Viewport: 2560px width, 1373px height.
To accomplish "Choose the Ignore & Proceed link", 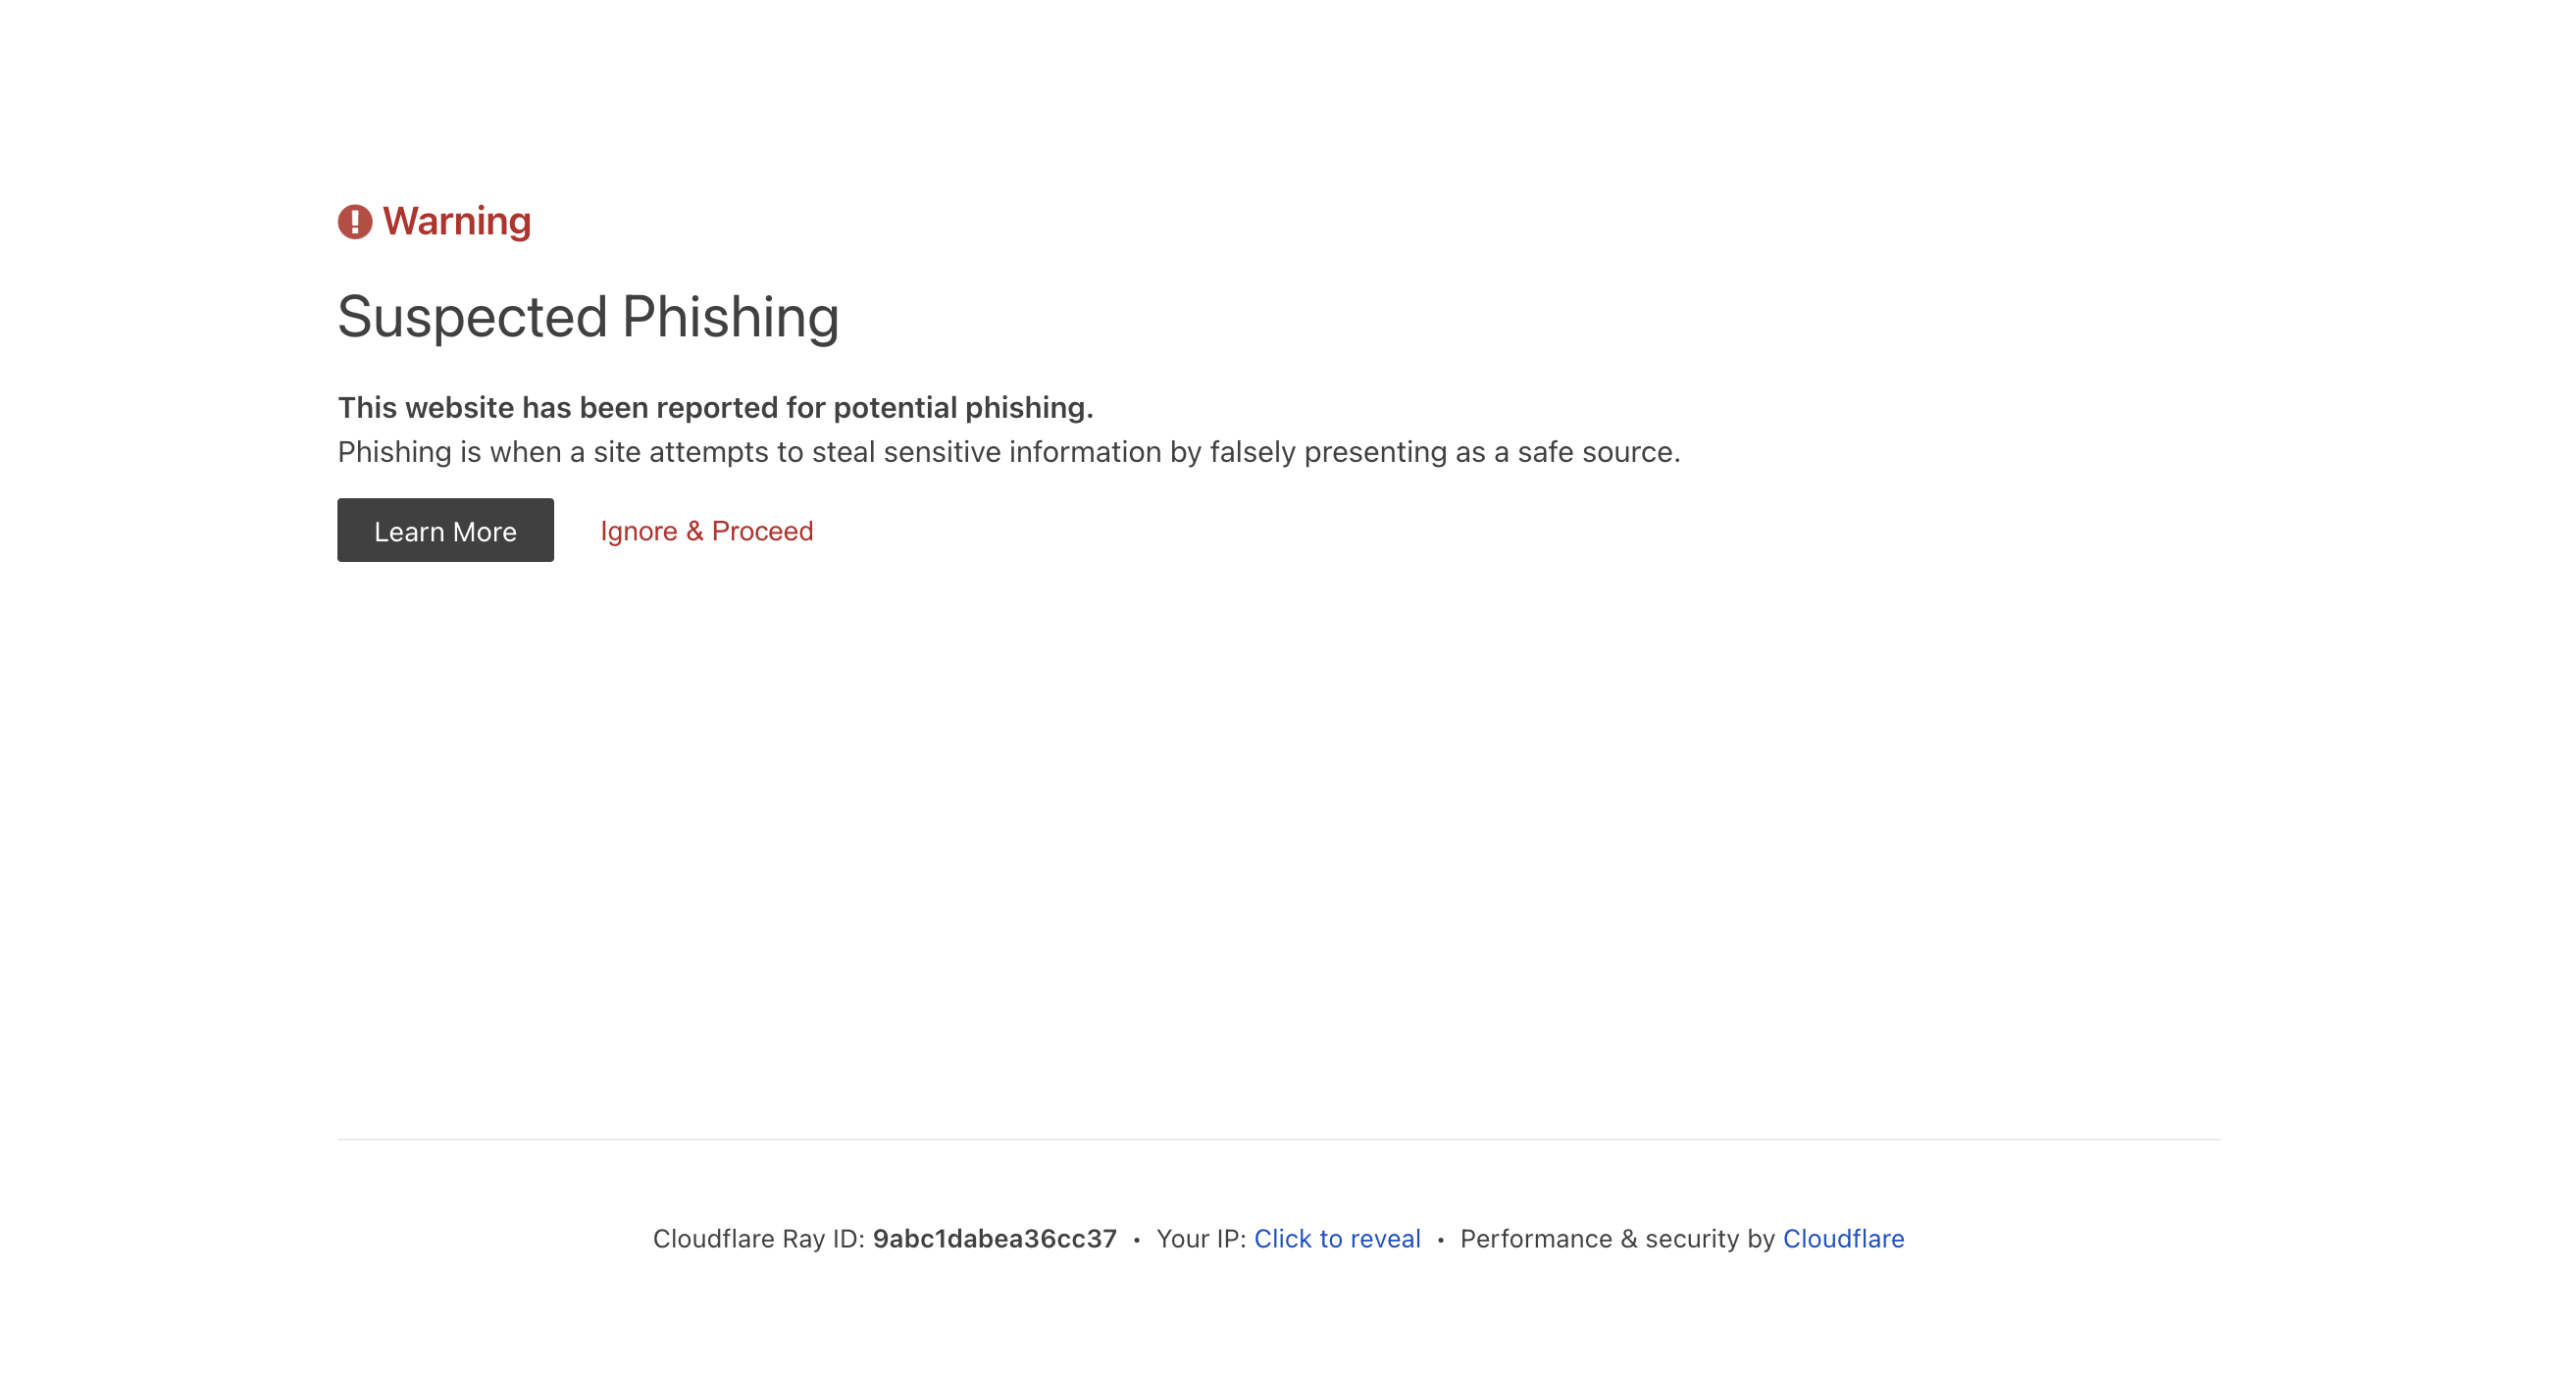I will click(x=706, y=531).
